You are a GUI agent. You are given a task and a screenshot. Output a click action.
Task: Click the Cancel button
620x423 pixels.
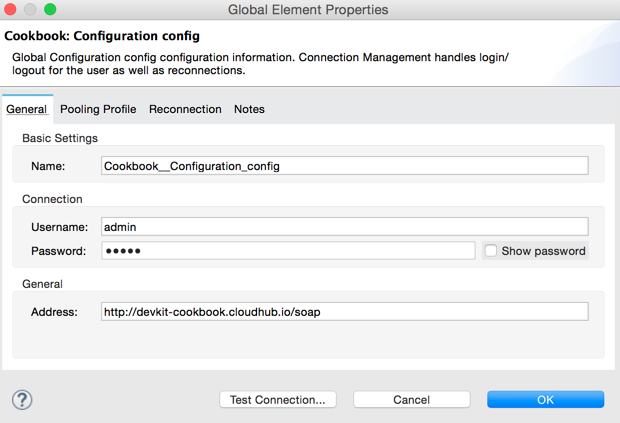pyautogui.click(x=411, y=399)
